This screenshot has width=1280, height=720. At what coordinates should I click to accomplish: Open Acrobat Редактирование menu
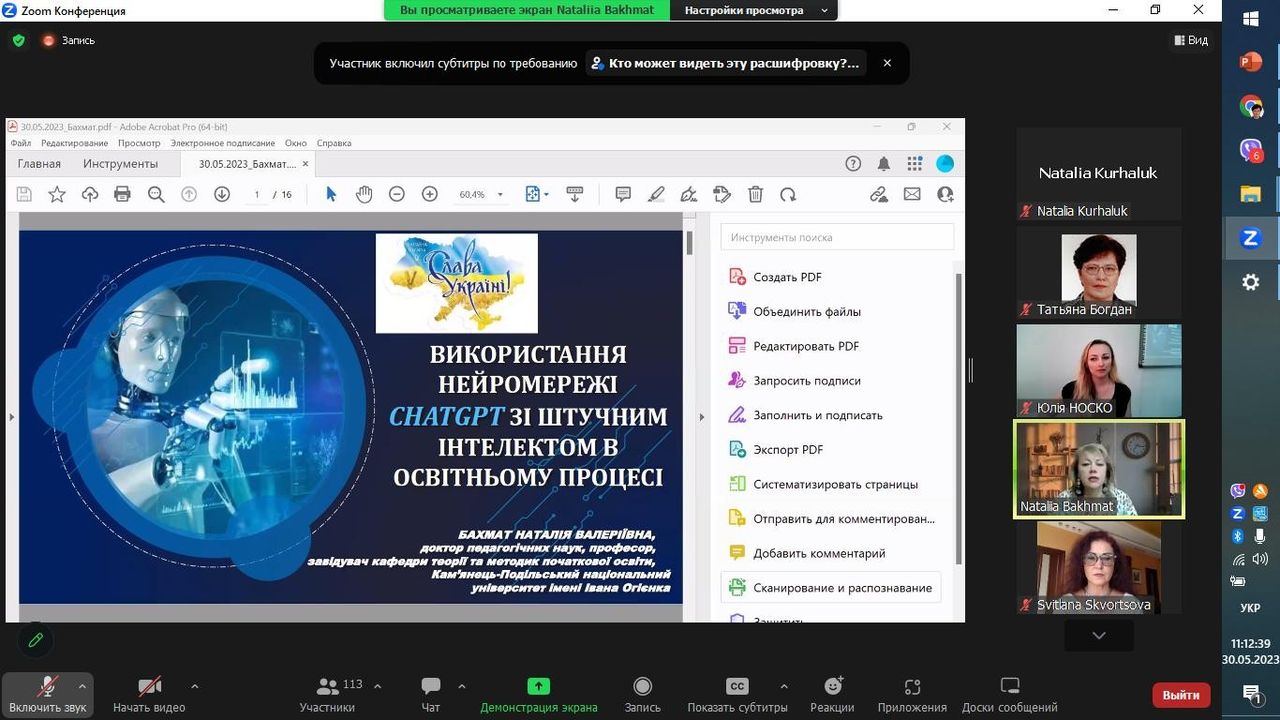tap(74, 143)
